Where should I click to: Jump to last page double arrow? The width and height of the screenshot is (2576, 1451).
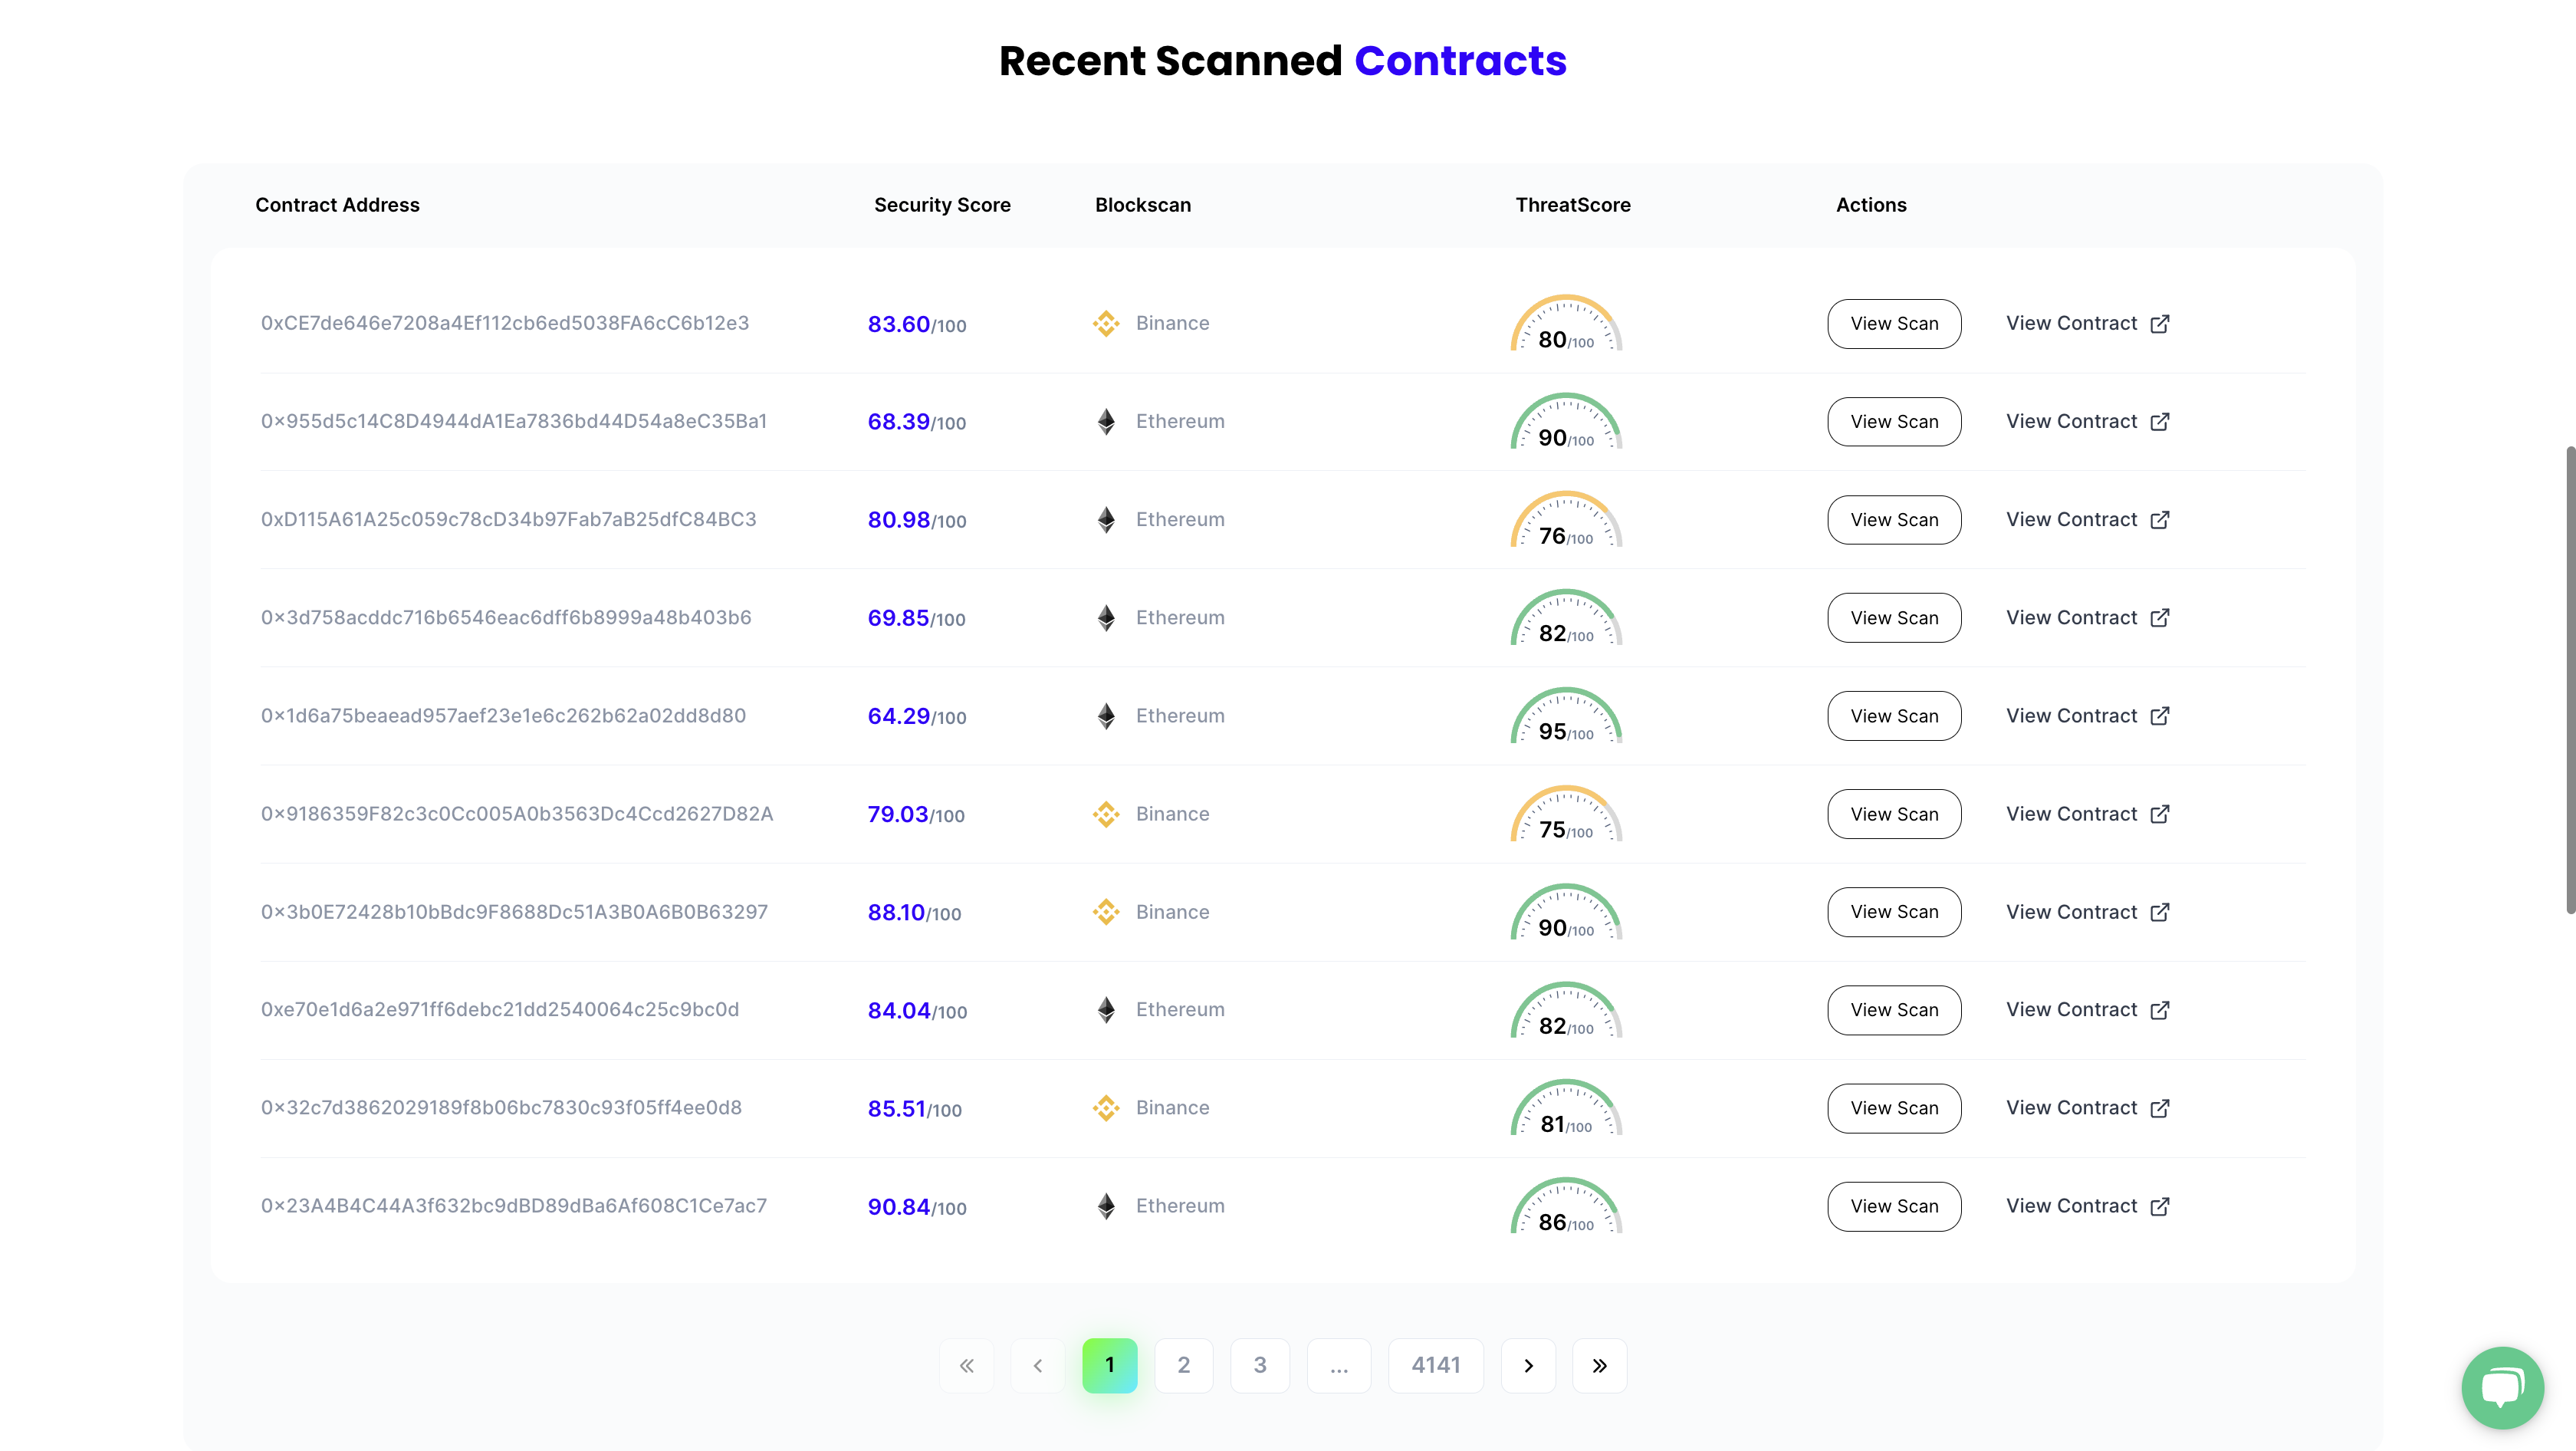pyautogui.click(x=1599, y=1365)
